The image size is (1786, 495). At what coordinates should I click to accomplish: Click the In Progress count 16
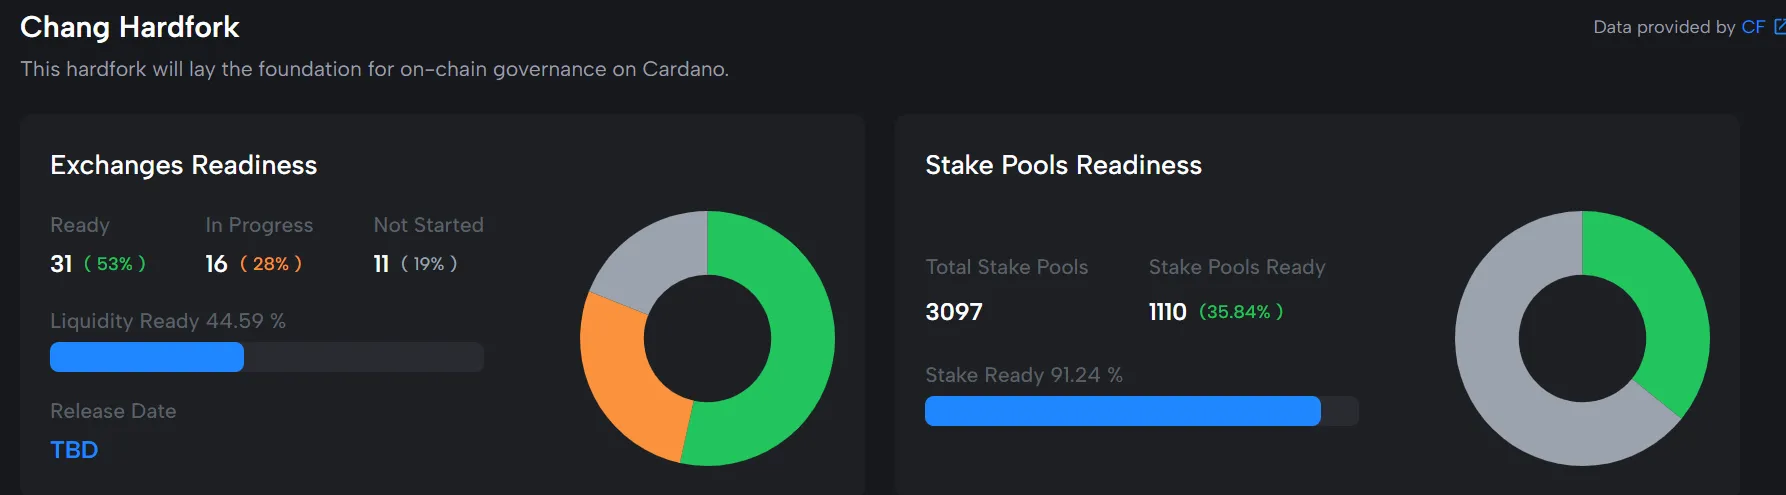216,264
